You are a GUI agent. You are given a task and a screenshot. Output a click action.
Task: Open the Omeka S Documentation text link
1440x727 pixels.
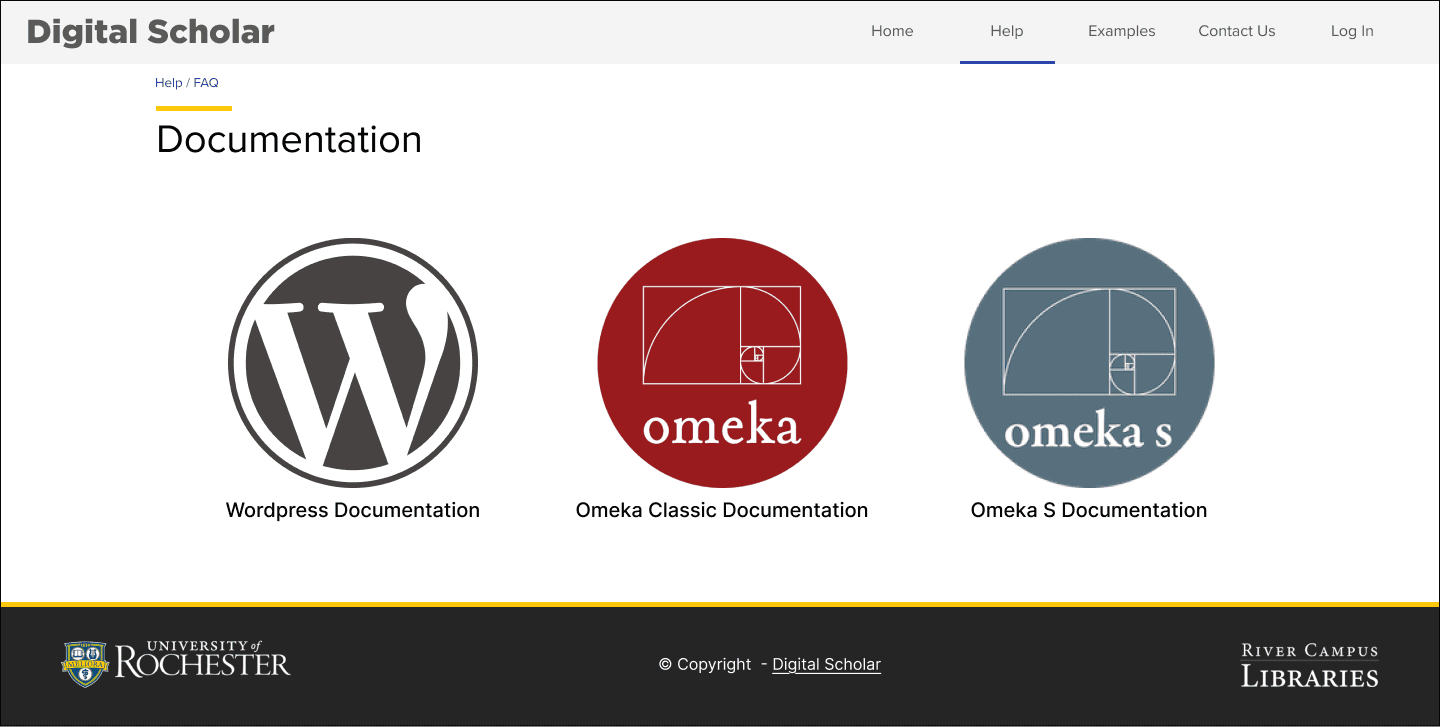click(1089, 510)
